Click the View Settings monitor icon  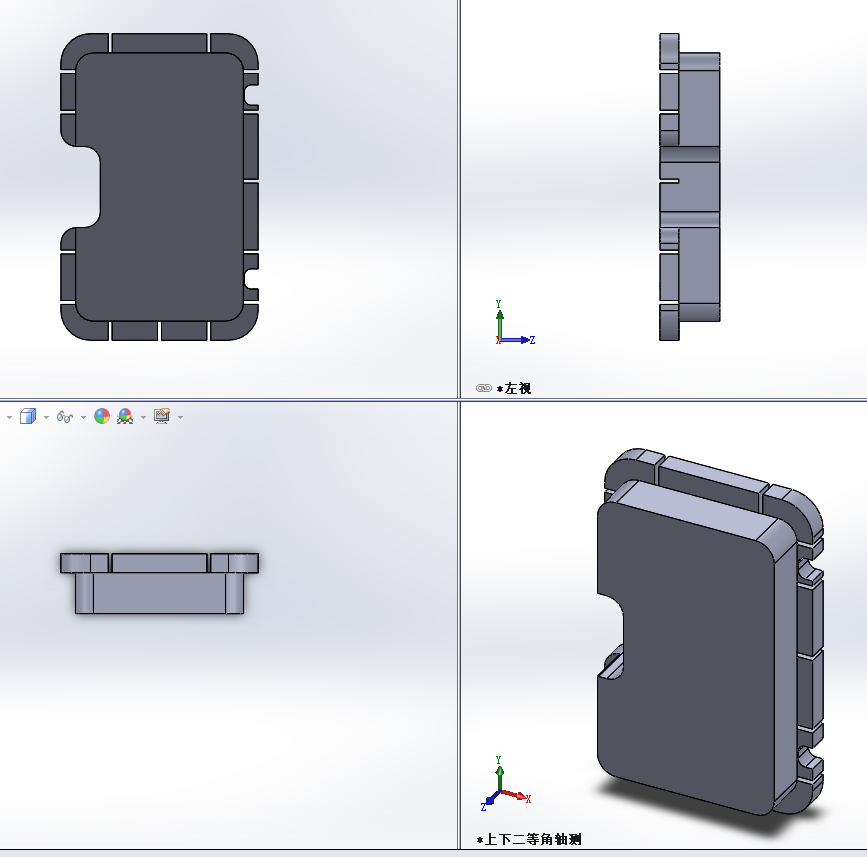pyautogui.click(x=162, y=416)
